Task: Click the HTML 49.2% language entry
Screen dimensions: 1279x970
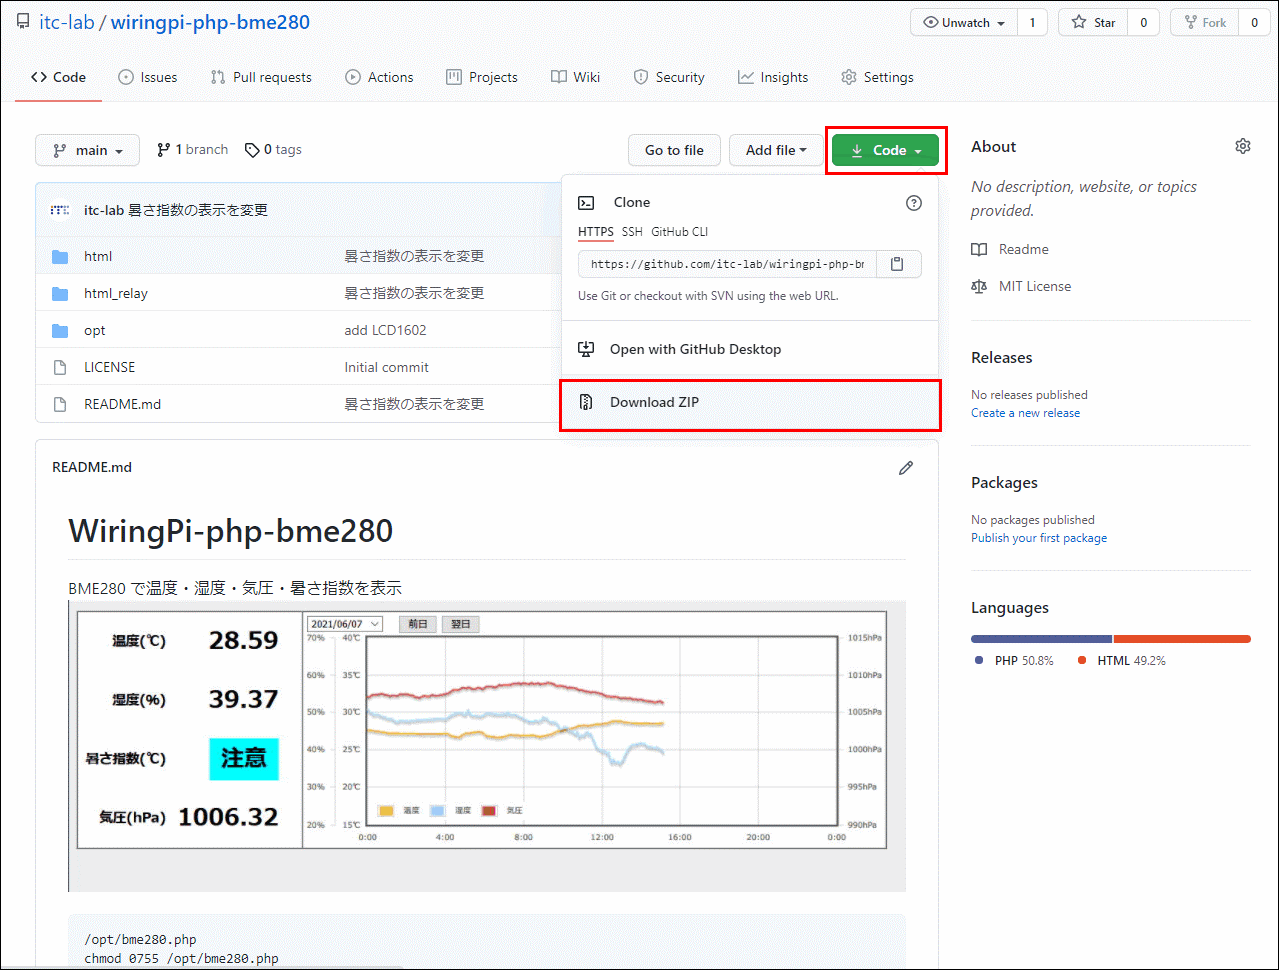Action: [x=1121, y=661]
